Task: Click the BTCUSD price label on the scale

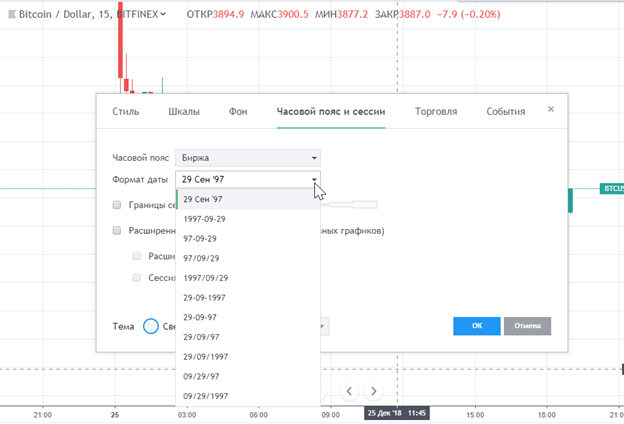Action: coord(612,188)
